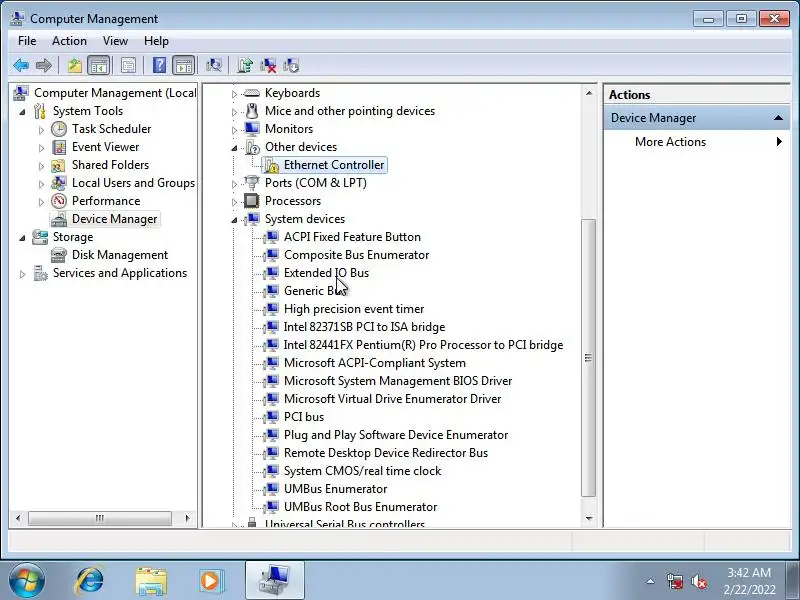Collapse the System Tools node
Screen dimensions: 800x600
tap(22, 112)
